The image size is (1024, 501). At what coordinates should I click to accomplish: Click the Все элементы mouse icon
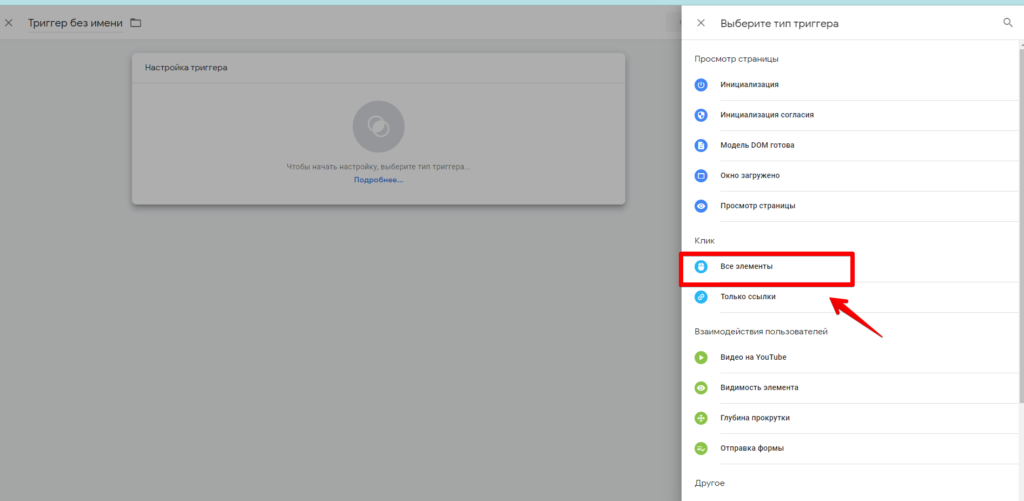point(701,267)
